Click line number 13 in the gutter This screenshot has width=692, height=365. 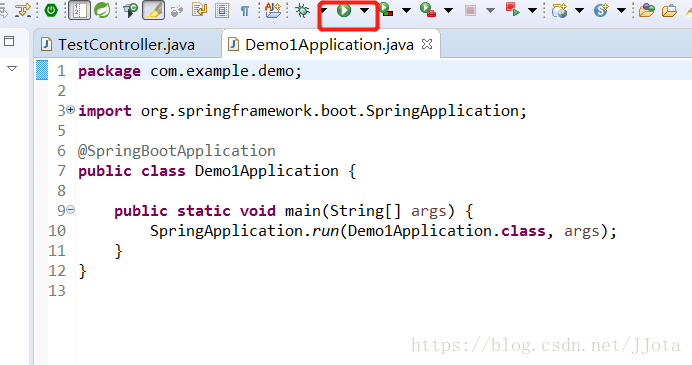tap(57, 291)
